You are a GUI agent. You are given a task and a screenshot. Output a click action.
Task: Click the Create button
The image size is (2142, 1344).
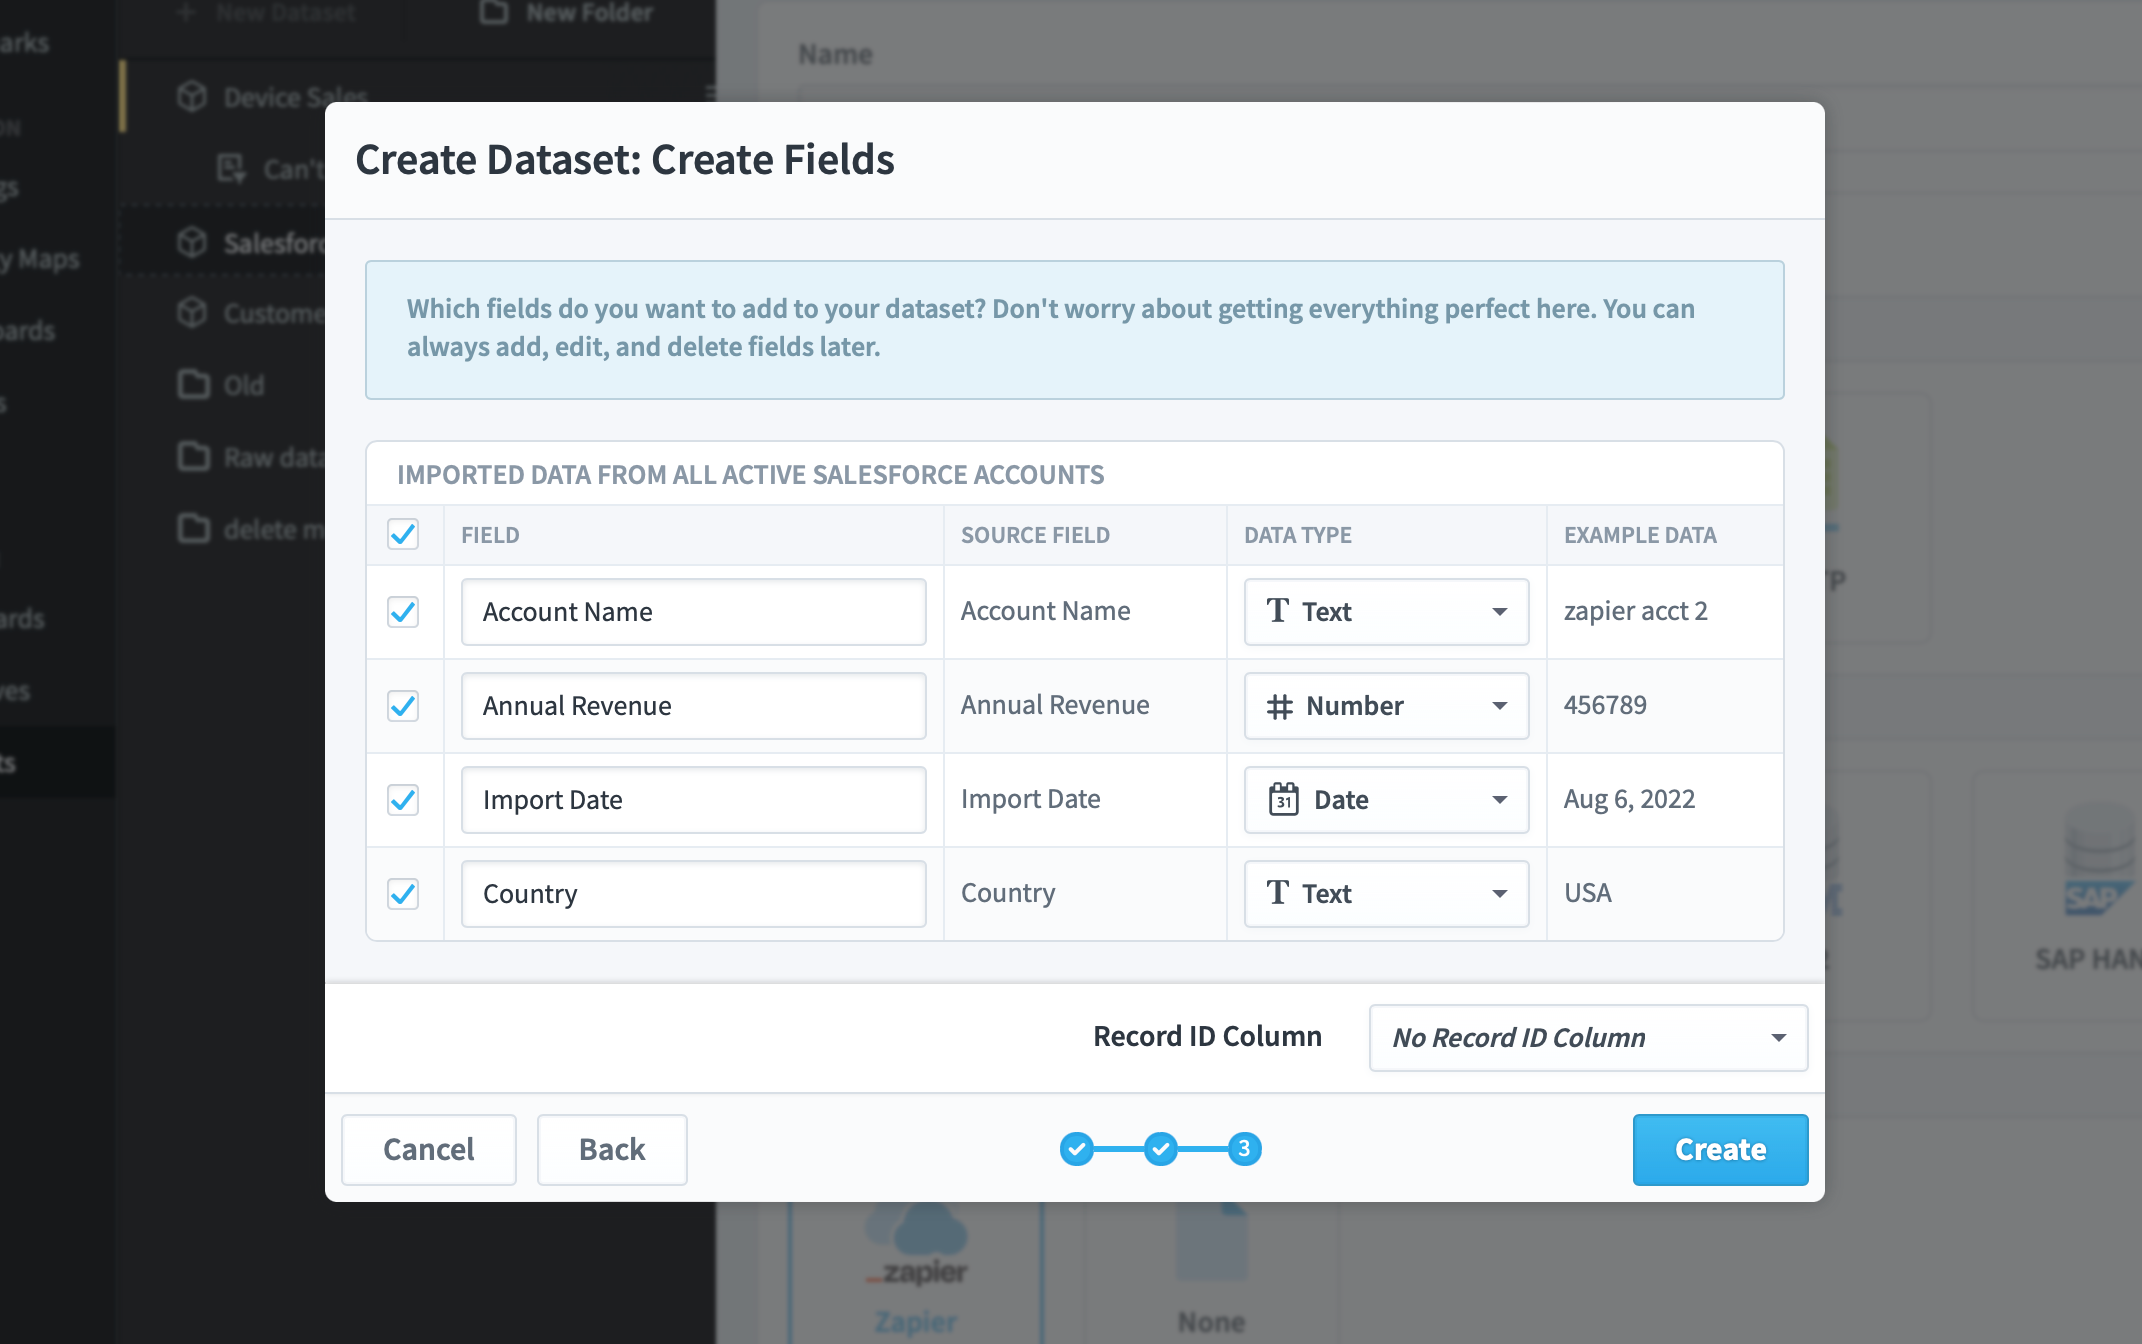pyautogui.click(x=1720, y=1150)
